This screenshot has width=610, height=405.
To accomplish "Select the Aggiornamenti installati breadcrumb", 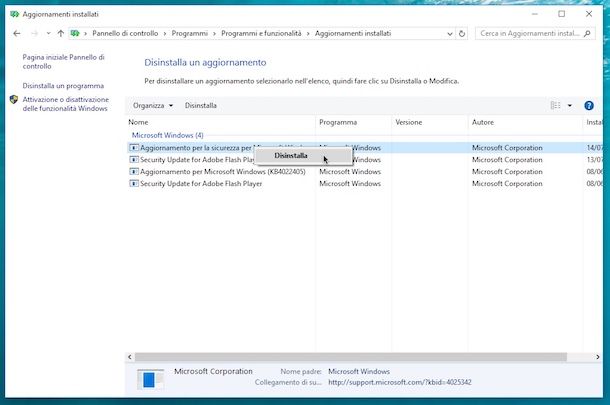I will [353, 33].
